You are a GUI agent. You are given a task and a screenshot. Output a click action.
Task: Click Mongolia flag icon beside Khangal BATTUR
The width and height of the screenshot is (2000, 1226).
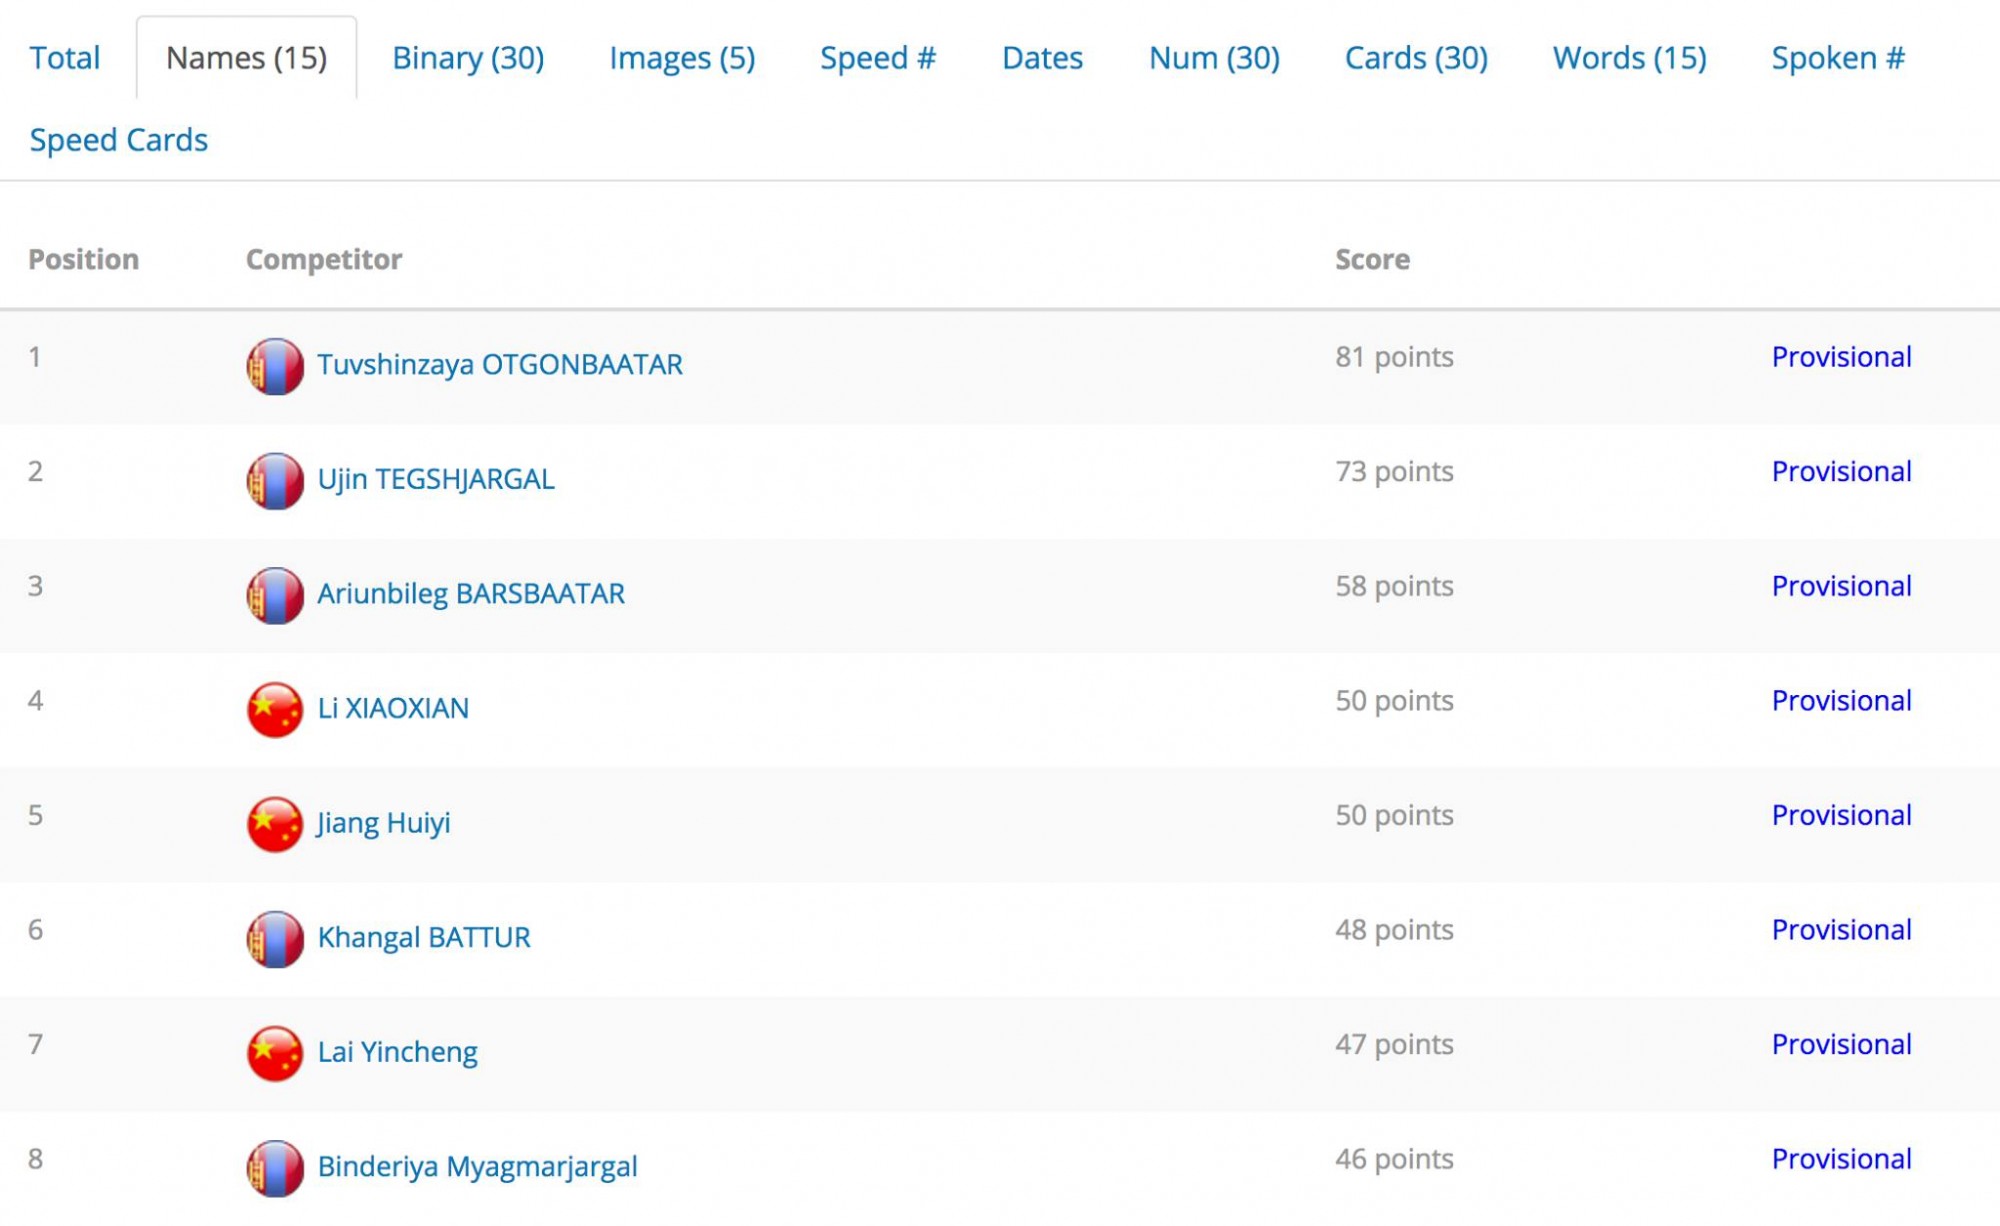(x=275, y=939)
